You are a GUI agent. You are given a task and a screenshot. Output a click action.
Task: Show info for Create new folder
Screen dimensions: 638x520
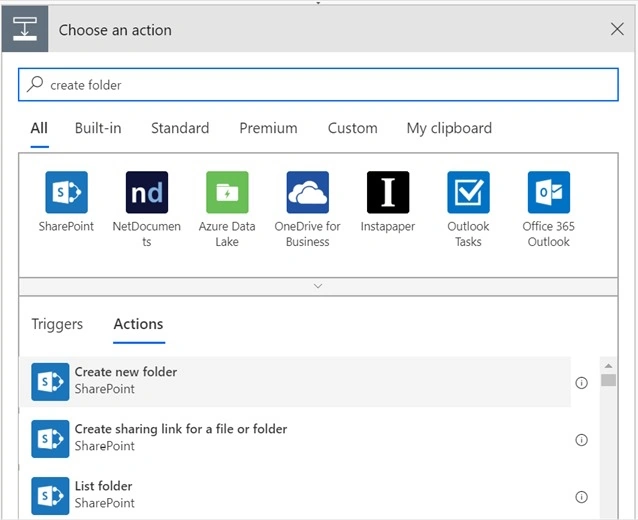coord(581,383)
